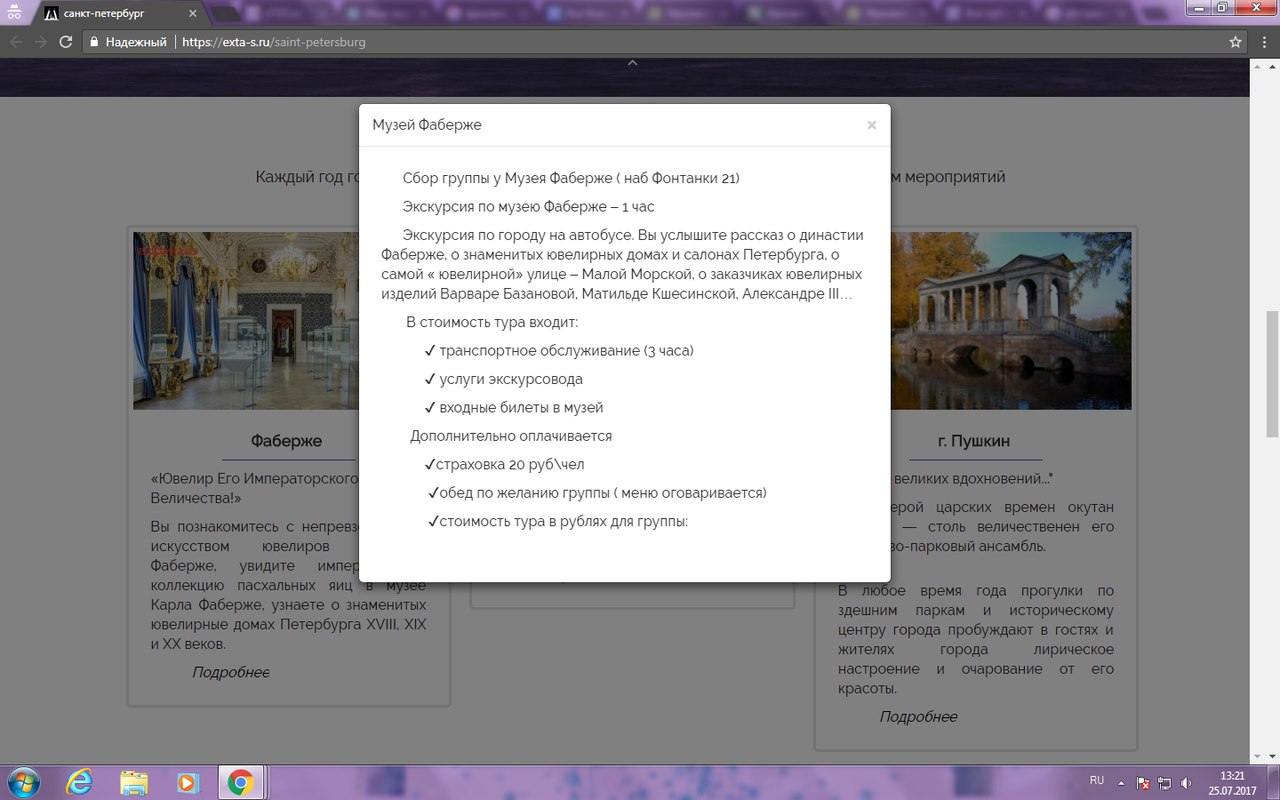
Task: Open a new tab in Chrome
Action: coord(224,15)
